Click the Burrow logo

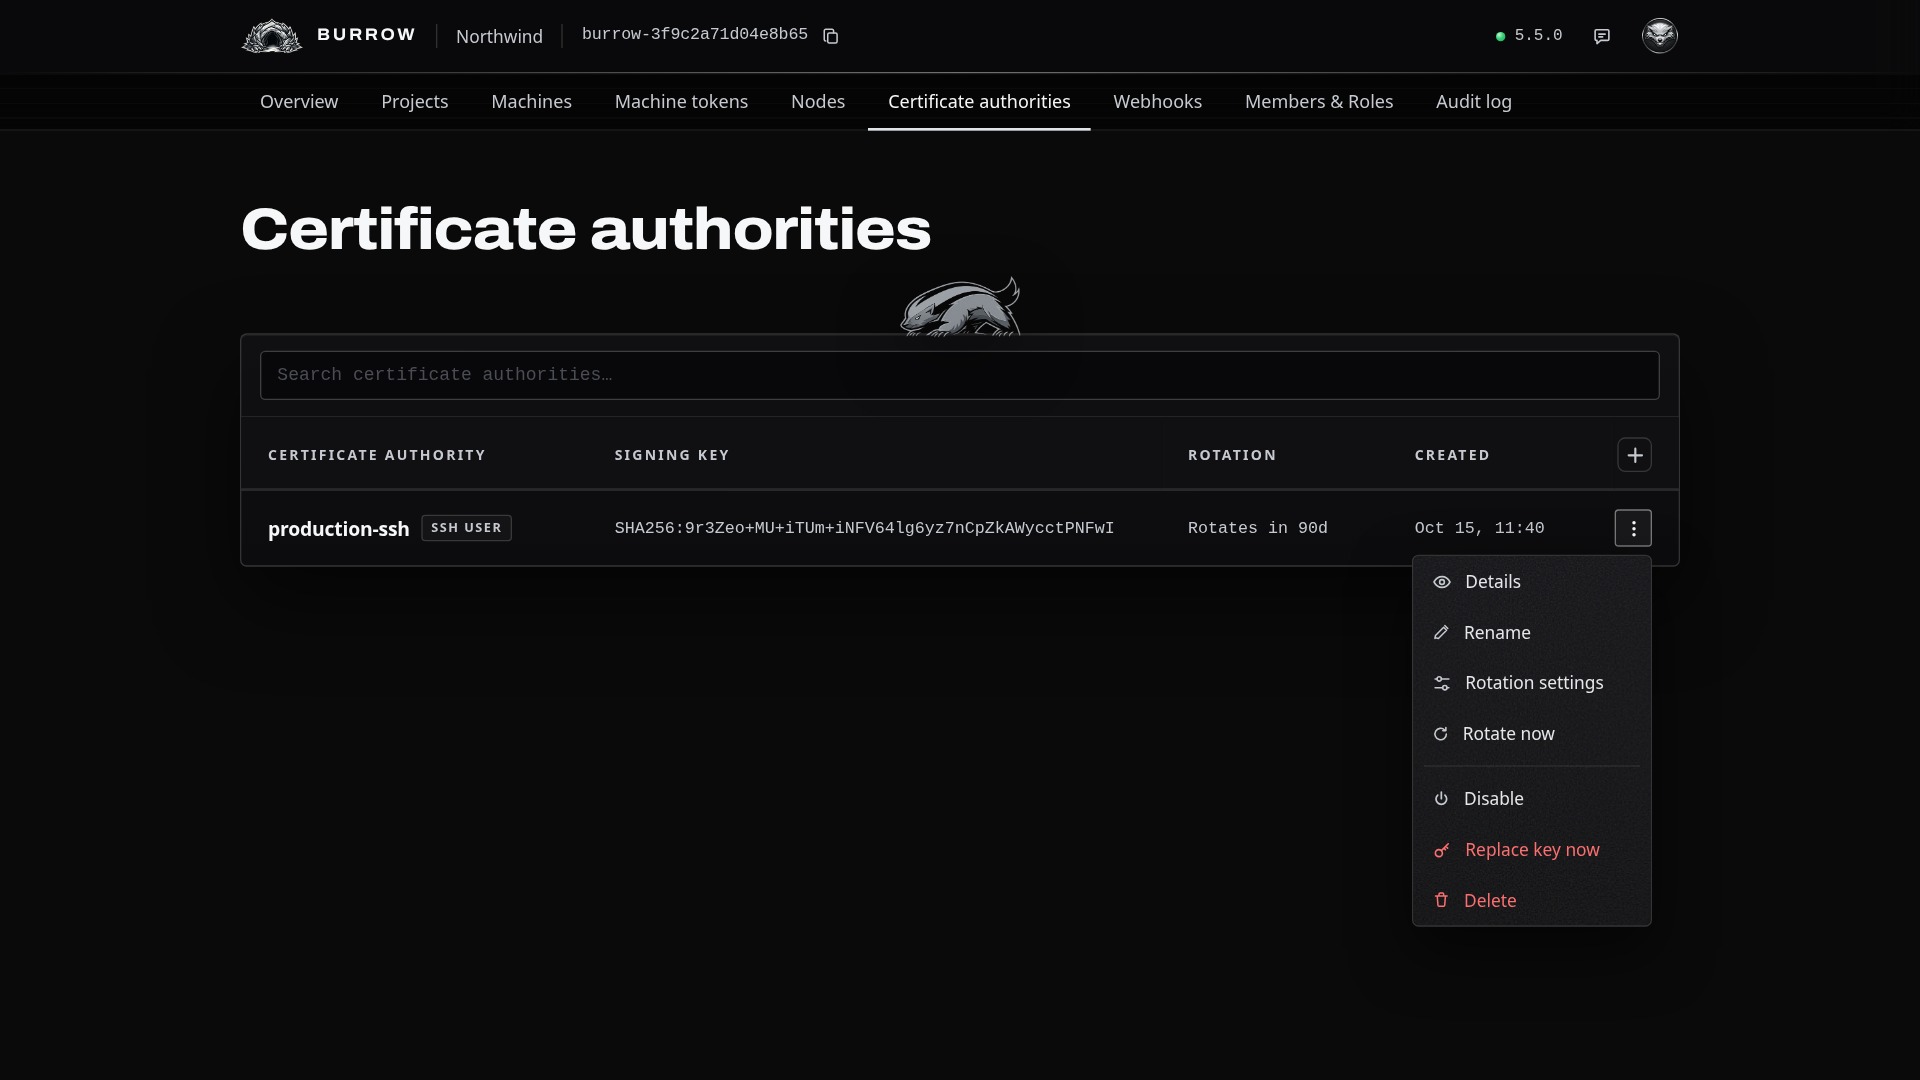pos(329,36)
